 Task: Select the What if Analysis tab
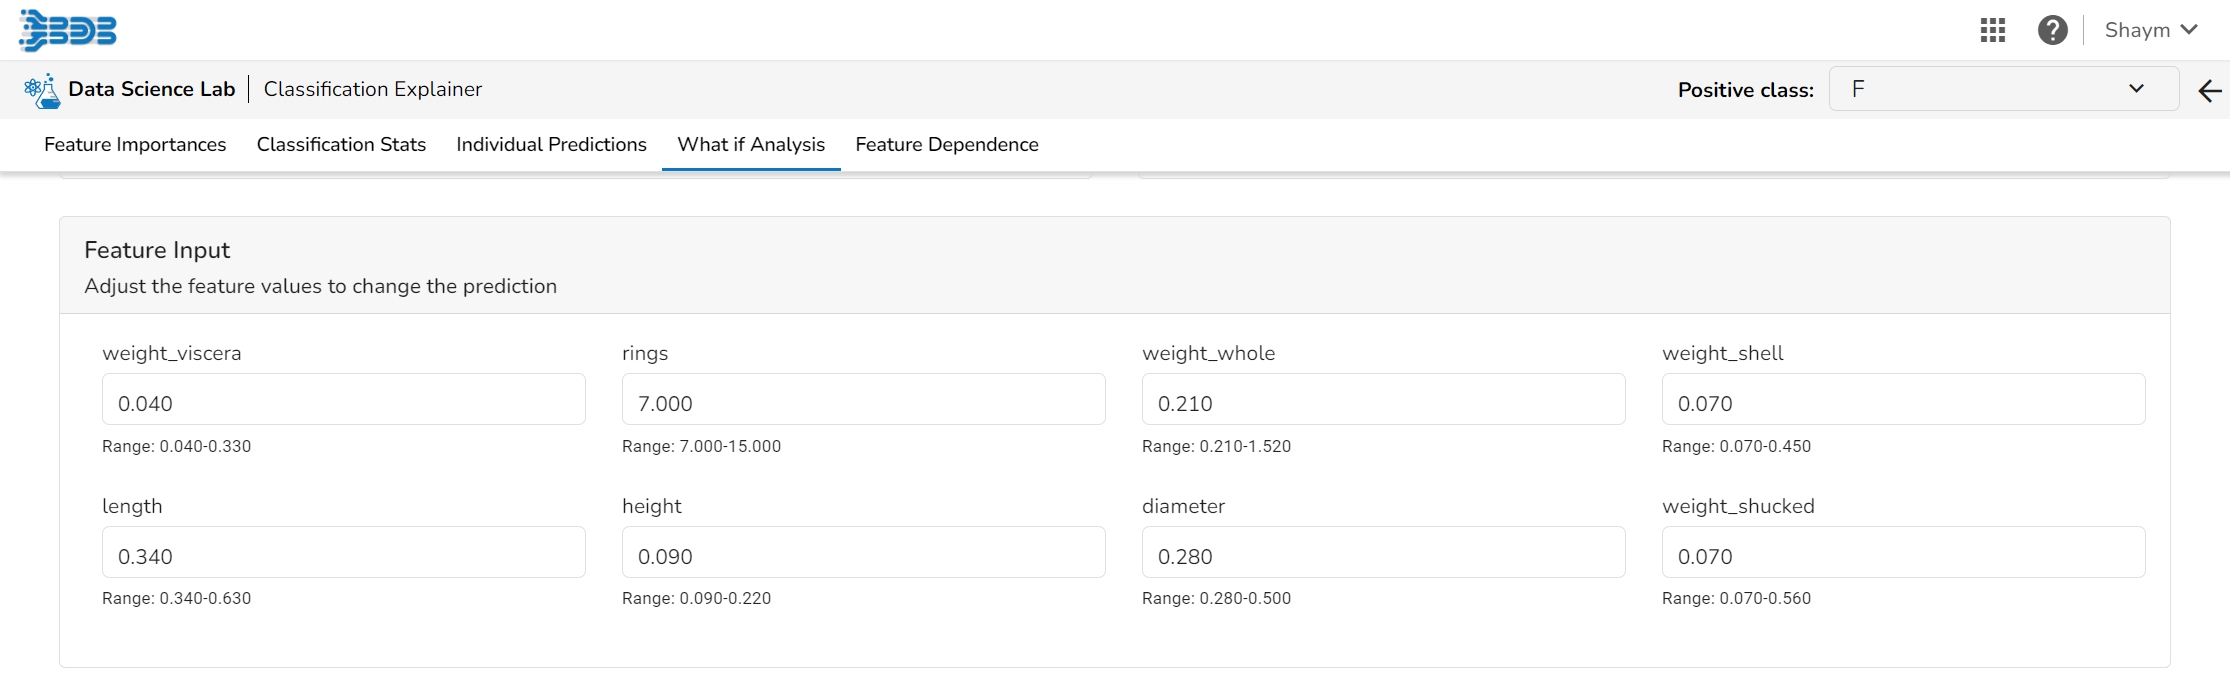coord(751,144)
